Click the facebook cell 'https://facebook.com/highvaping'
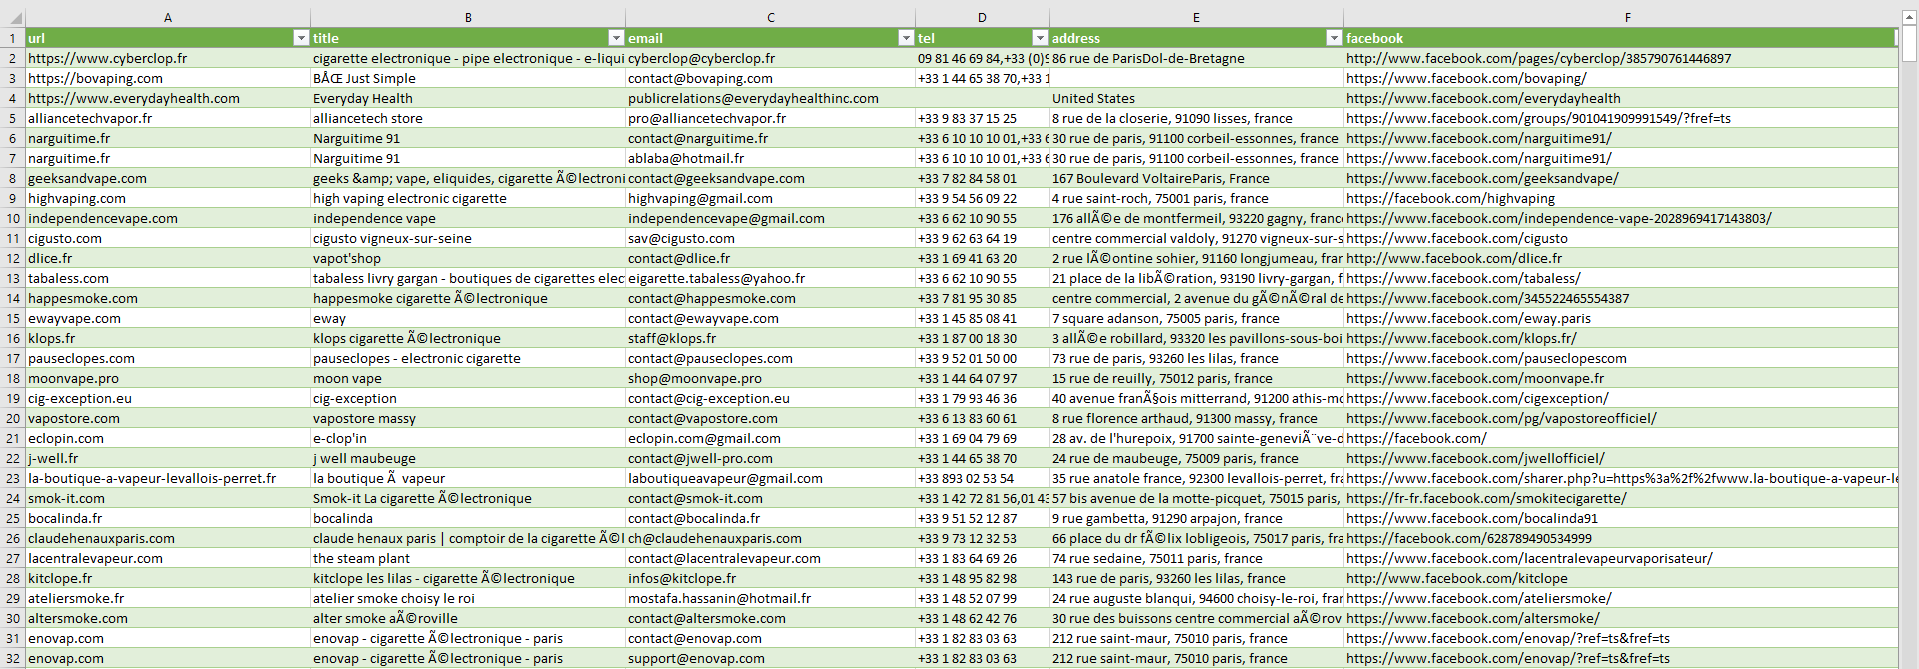 [x=1620, y=198]
